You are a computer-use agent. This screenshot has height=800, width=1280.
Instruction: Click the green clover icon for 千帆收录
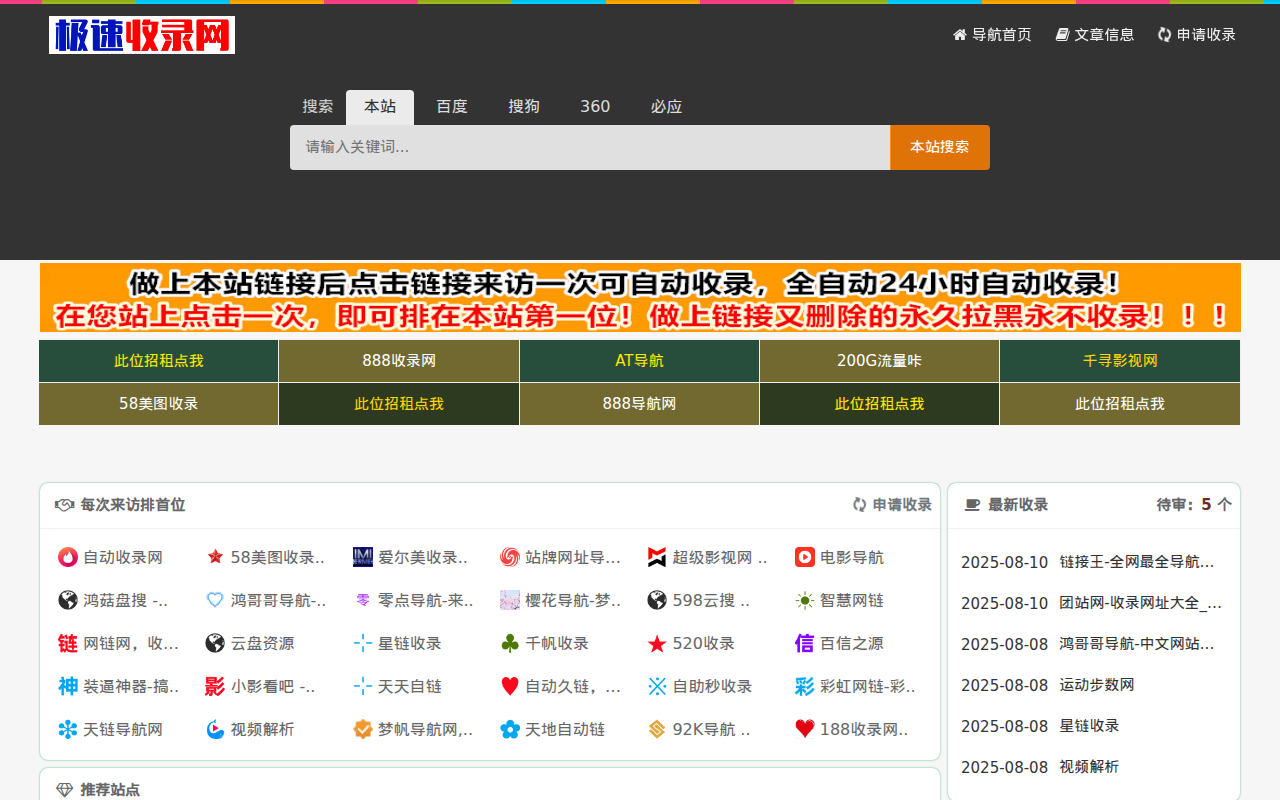point(510,644)
